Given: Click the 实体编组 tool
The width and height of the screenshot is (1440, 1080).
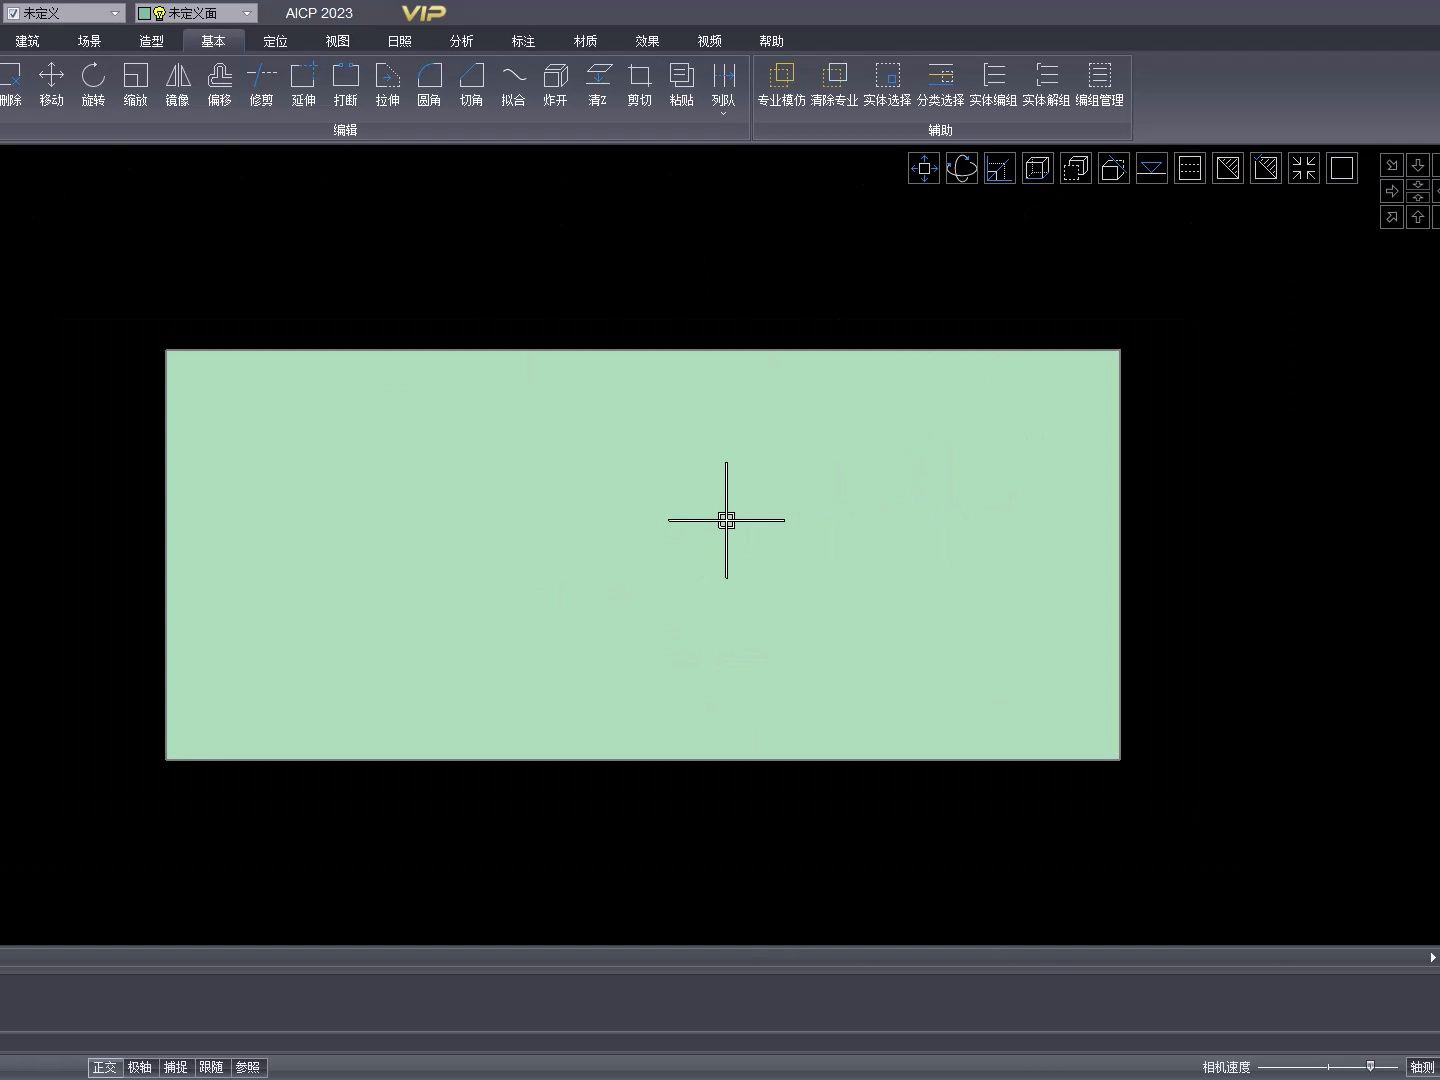Looking at the screenshot, I should [993, 85].
